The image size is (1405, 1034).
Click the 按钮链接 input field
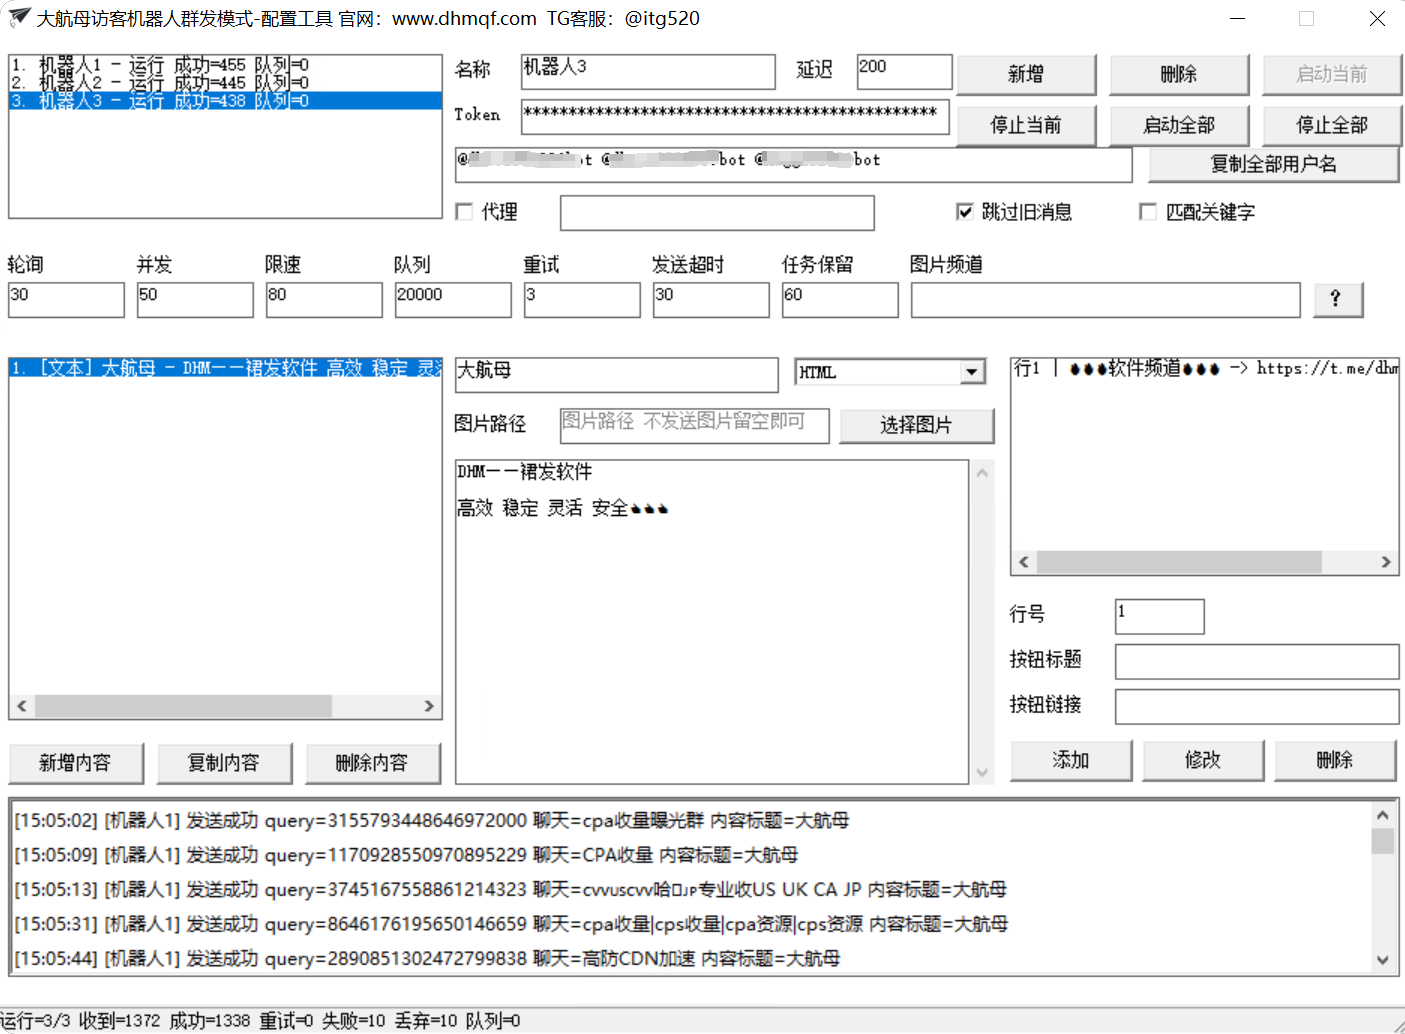(x=1257, y=706)
